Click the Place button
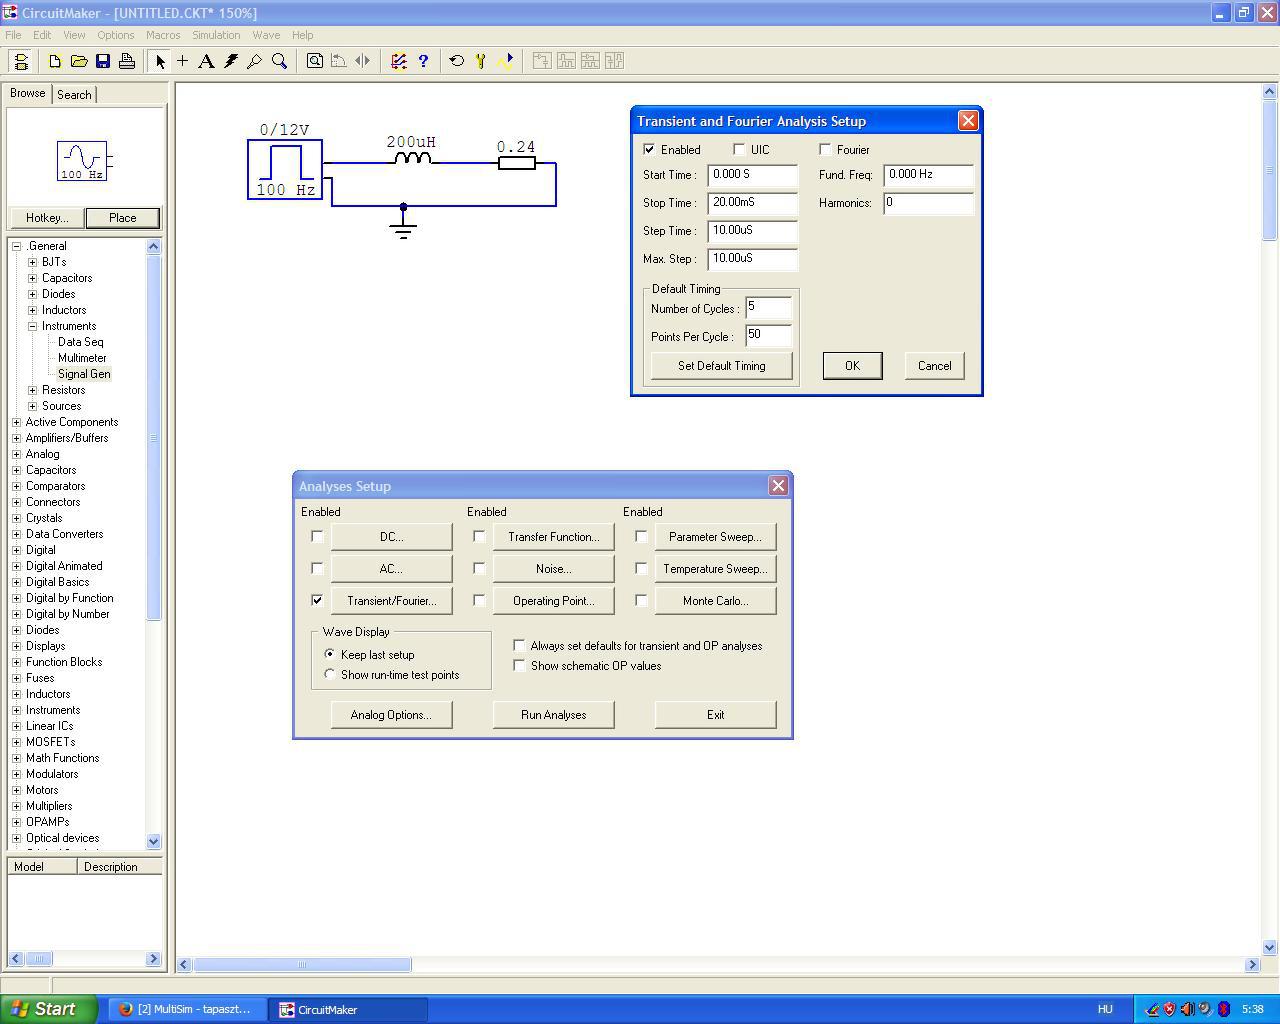The width and height of the screenshot is (1280, 1024). tap(122, 218)
